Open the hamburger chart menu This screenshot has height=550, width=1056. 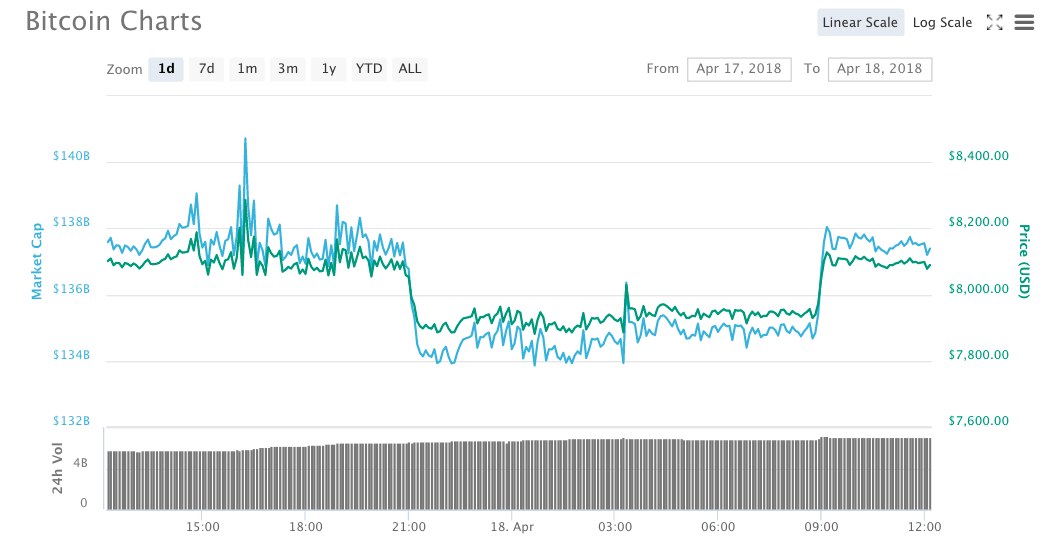(x=1024, y=22)
